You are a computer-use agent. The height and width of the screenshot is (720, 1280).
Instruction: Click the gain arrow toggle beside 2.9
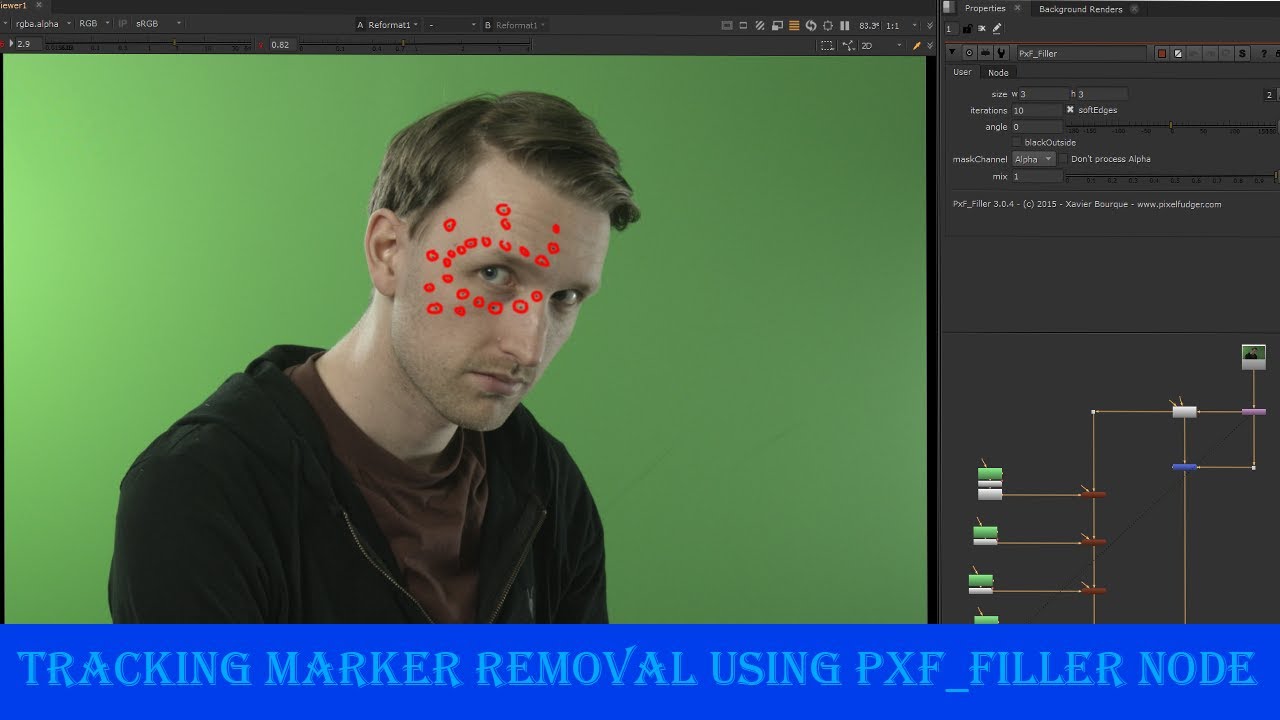pyautogui.click(x=11, y=44)
